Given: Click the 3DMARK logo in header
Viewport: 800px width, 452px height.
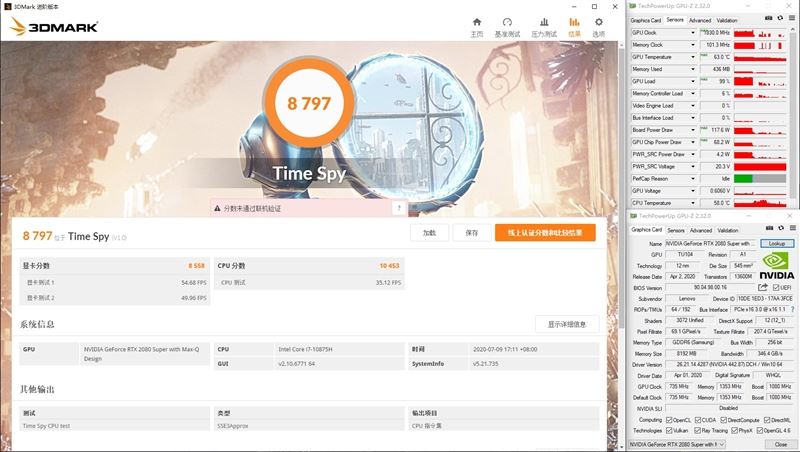Looking at the screenshot, I should tap(54, 27).
